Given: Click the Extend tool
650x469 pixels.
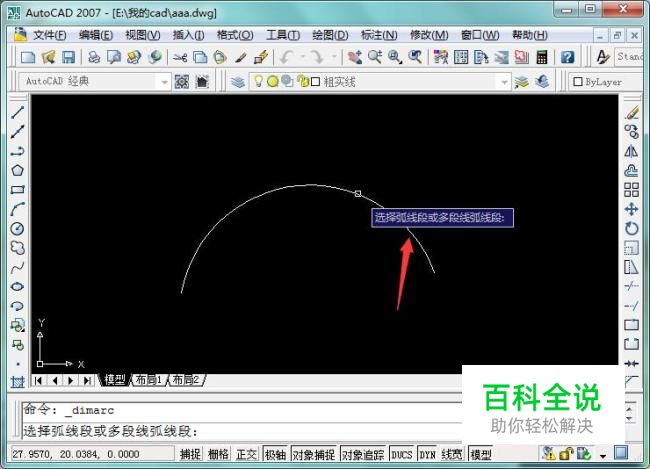Looking at the screenshot, I should [x=632, y=306].
